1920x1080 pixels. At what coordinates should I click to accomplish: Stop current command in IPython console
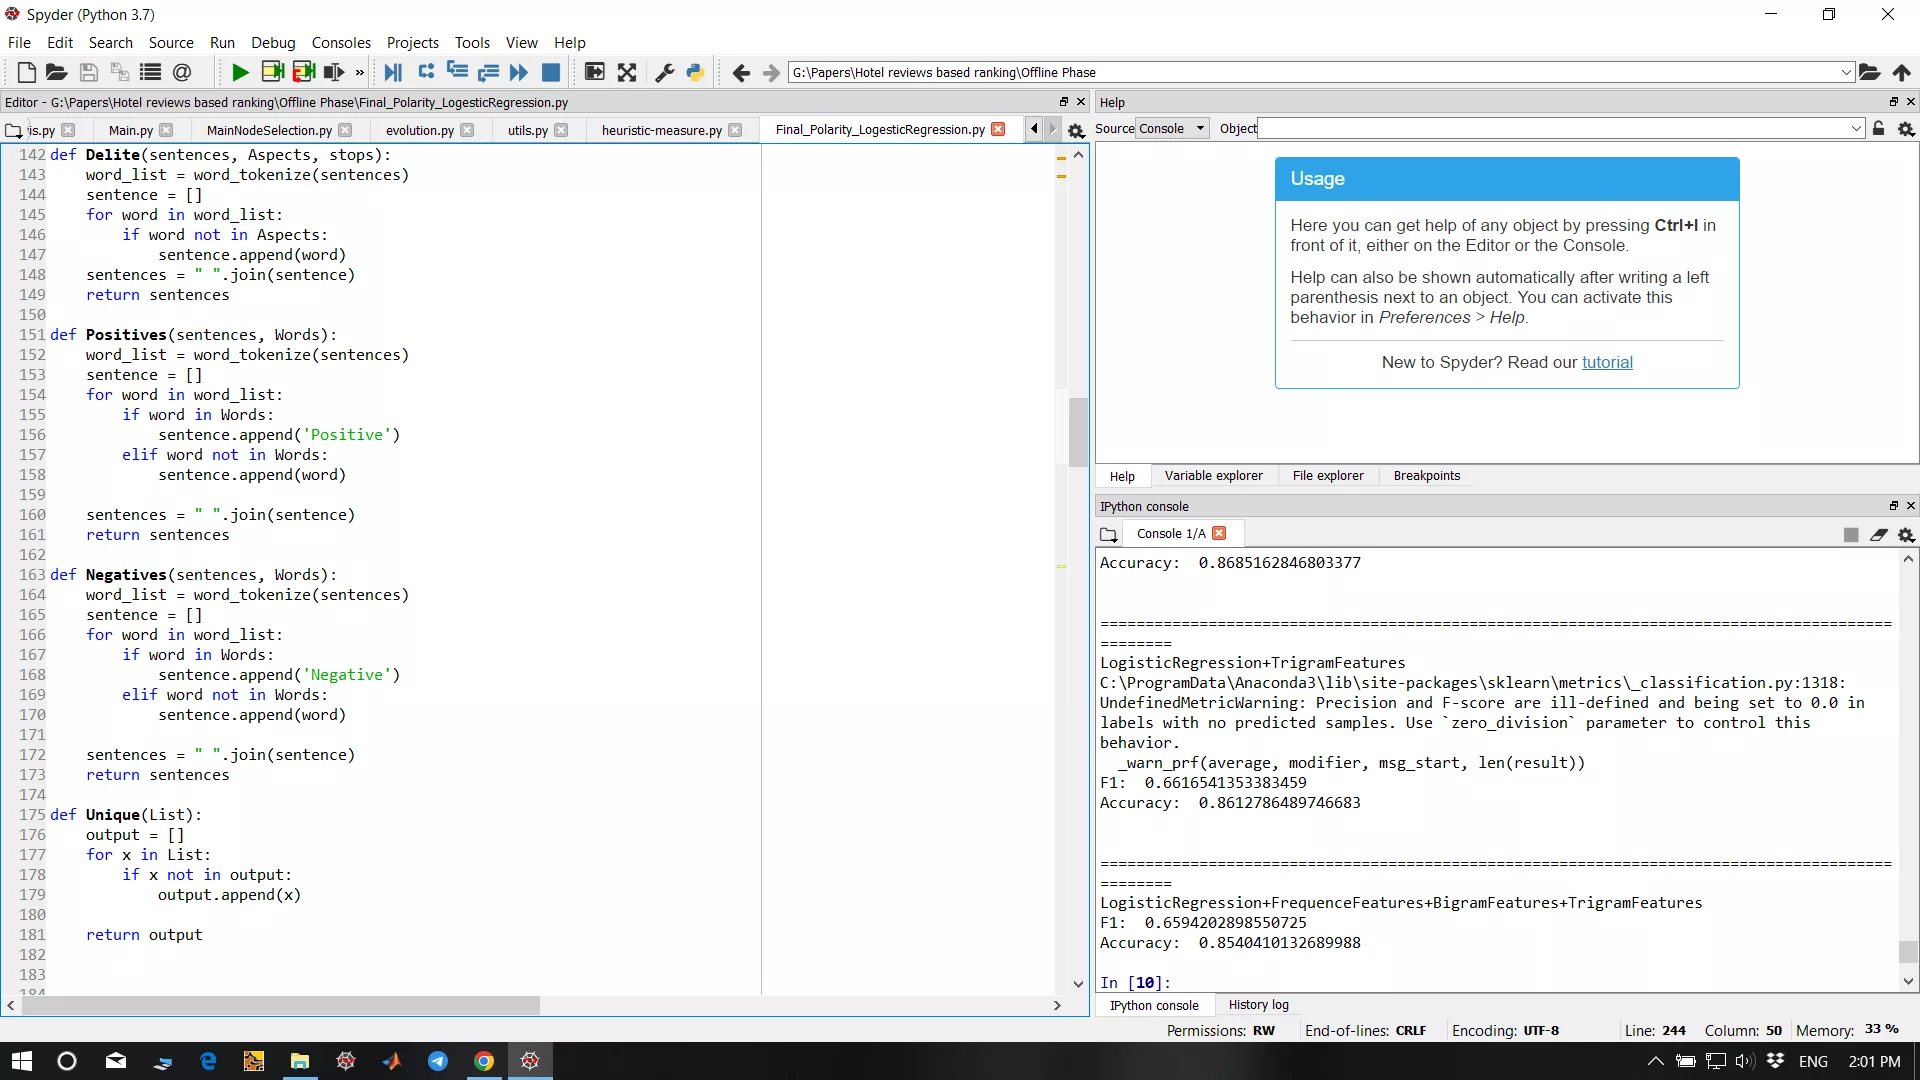click(1851, 535)
